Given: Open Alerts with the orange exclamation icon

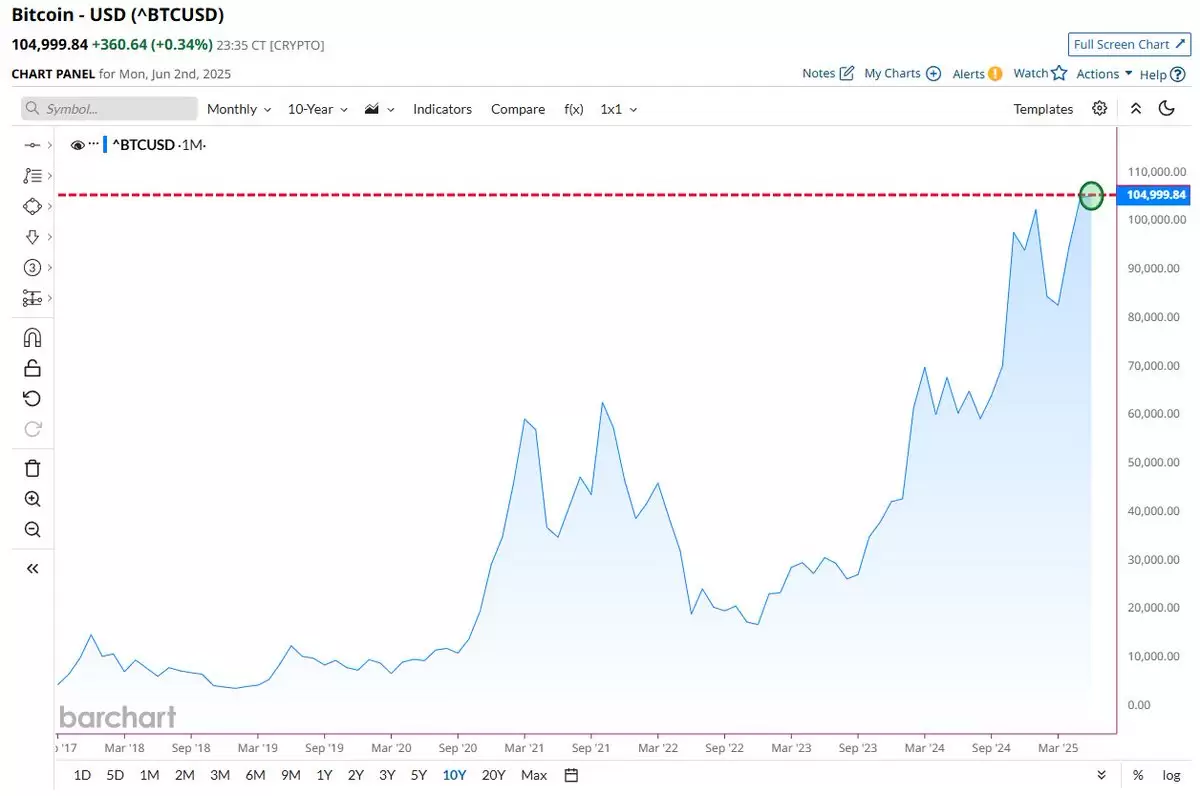Looking at the screenshot, I should click(x=995, y=73).
